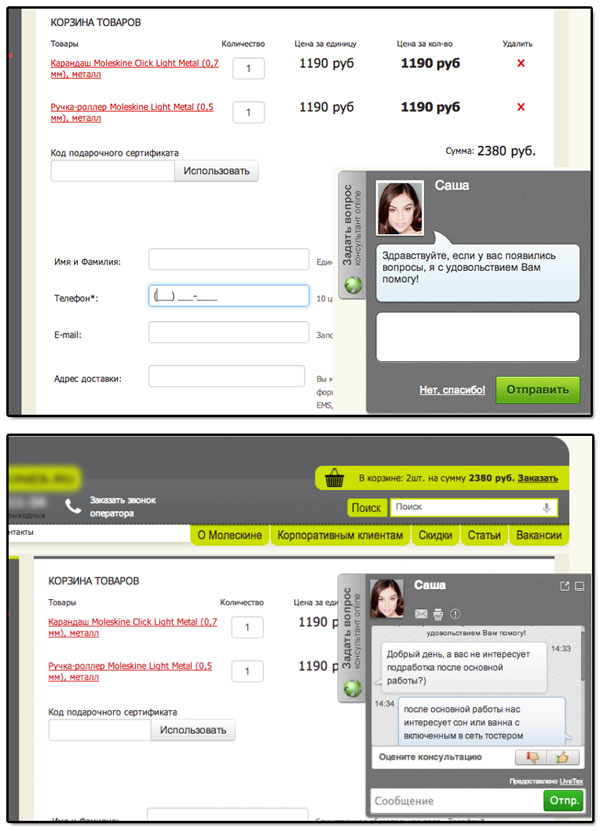Click the microphone icon in search field
Screen dimensions: 600x831
click(546, 507)
